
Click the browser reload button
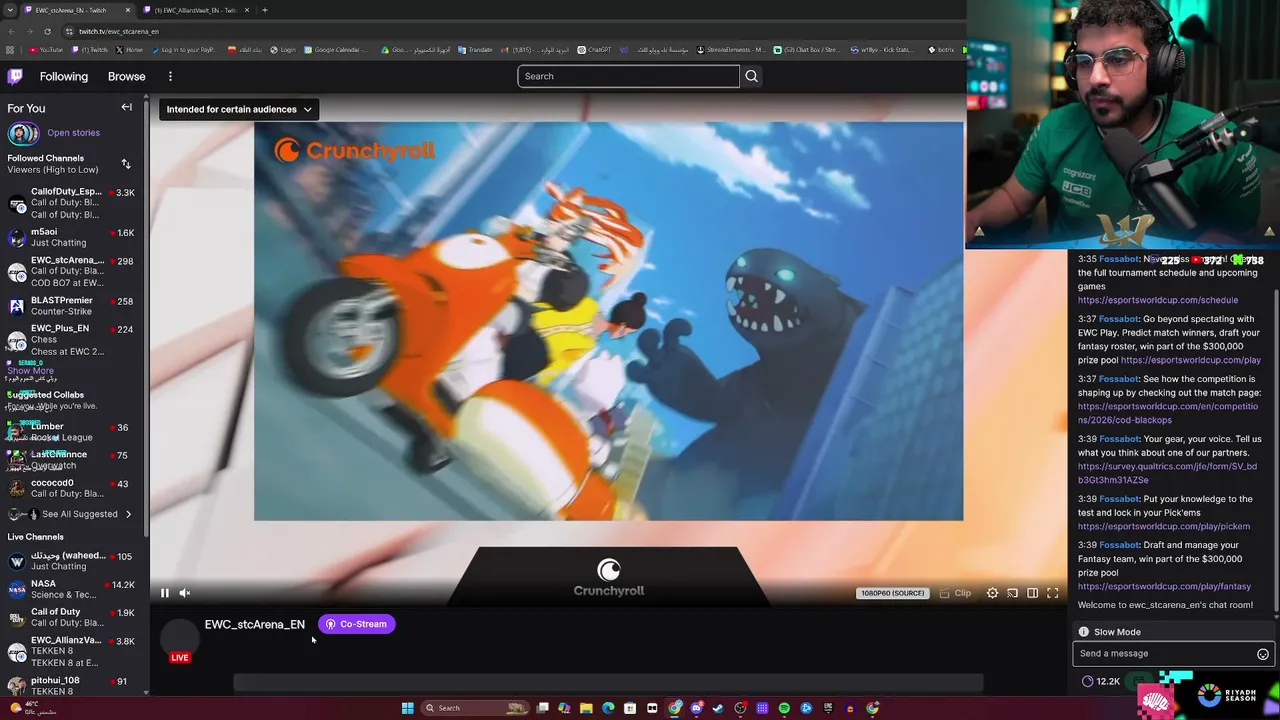(47, 31)
